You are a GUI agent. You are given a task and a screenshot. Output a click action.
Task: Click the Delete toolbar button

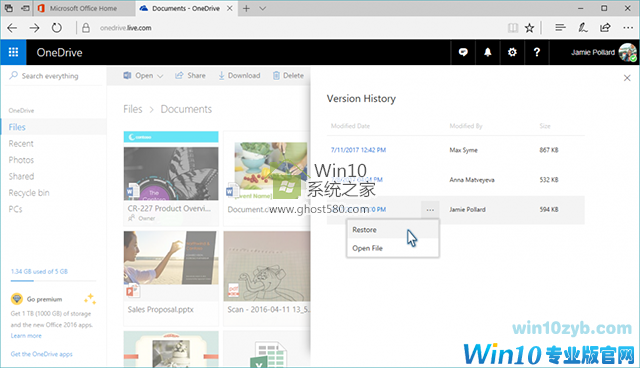(288, 75)
